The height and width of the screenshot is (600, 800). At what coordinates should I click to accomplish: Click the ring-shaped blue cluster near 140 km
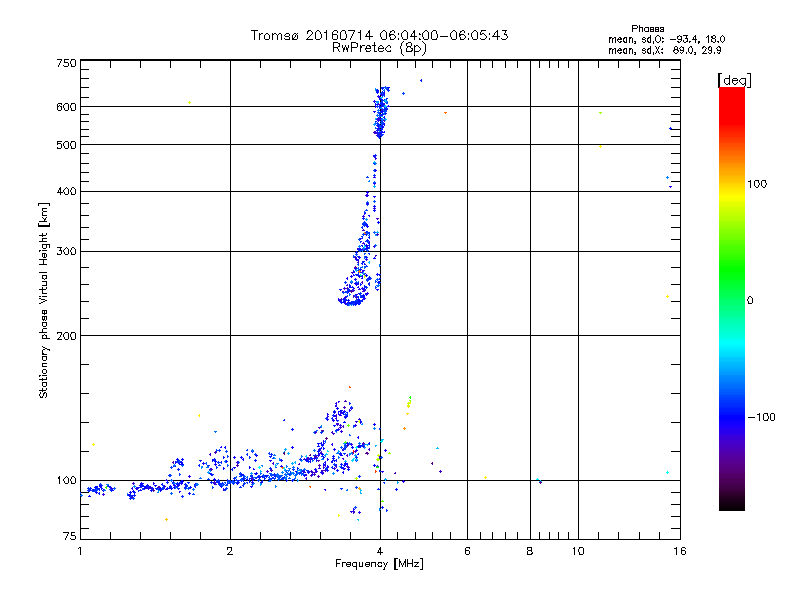click(x=342, y=412)
